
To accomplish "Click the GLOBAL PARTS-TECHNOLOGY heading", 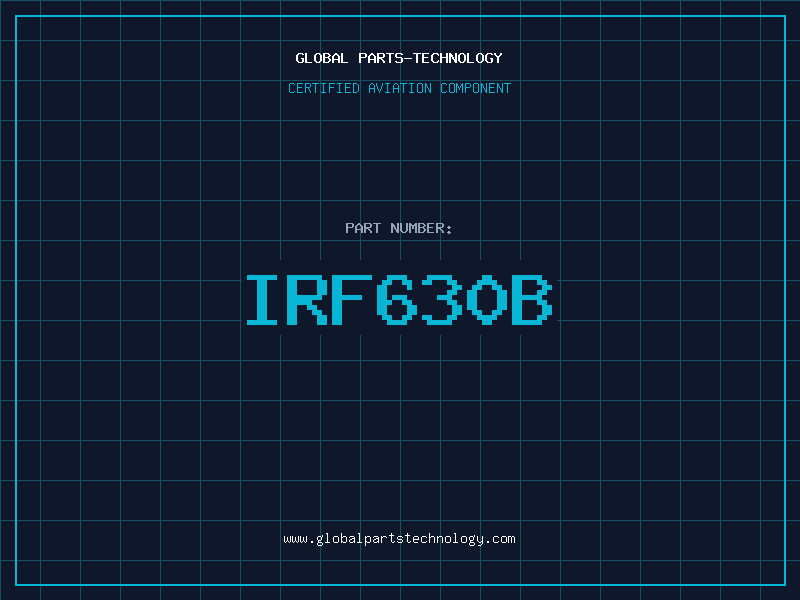I will click(399, 58).
